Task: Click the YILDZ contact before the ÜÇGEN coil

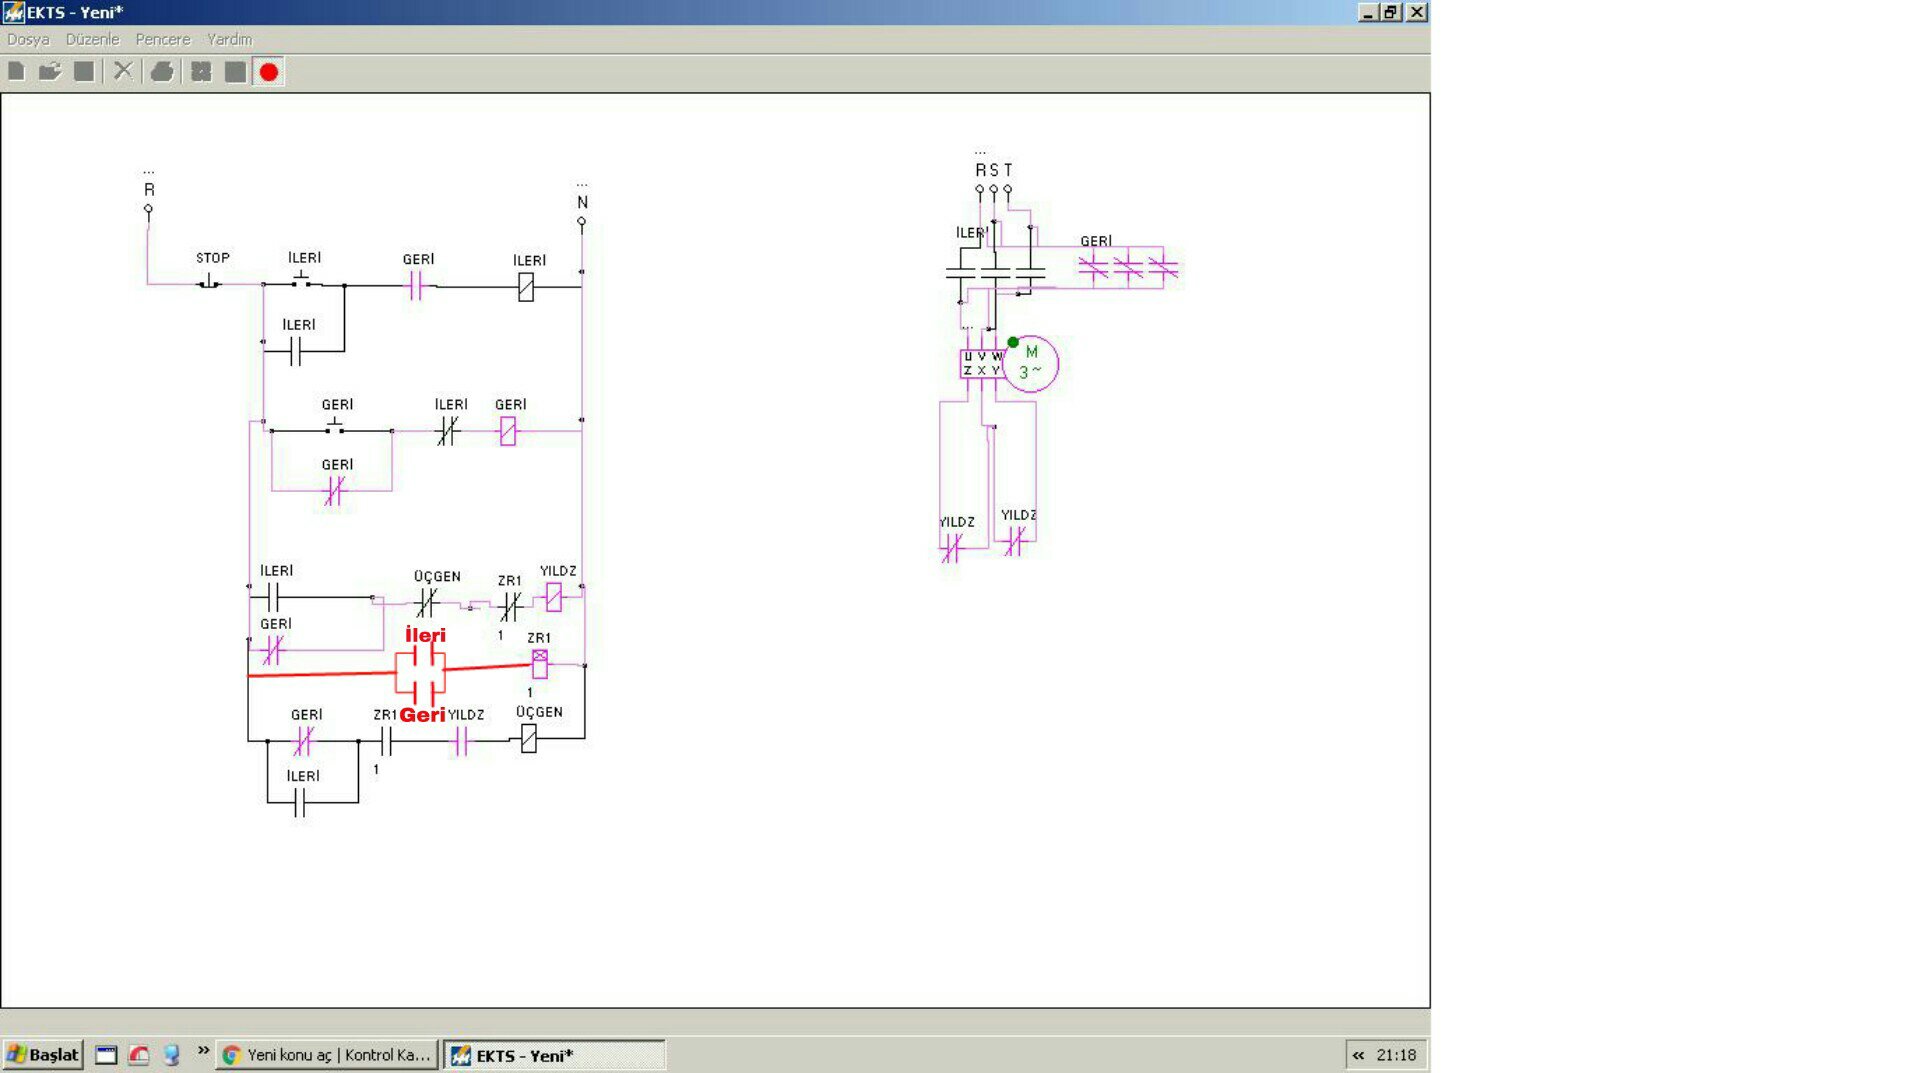Action: pyautogui.click(x=461, y=741)
